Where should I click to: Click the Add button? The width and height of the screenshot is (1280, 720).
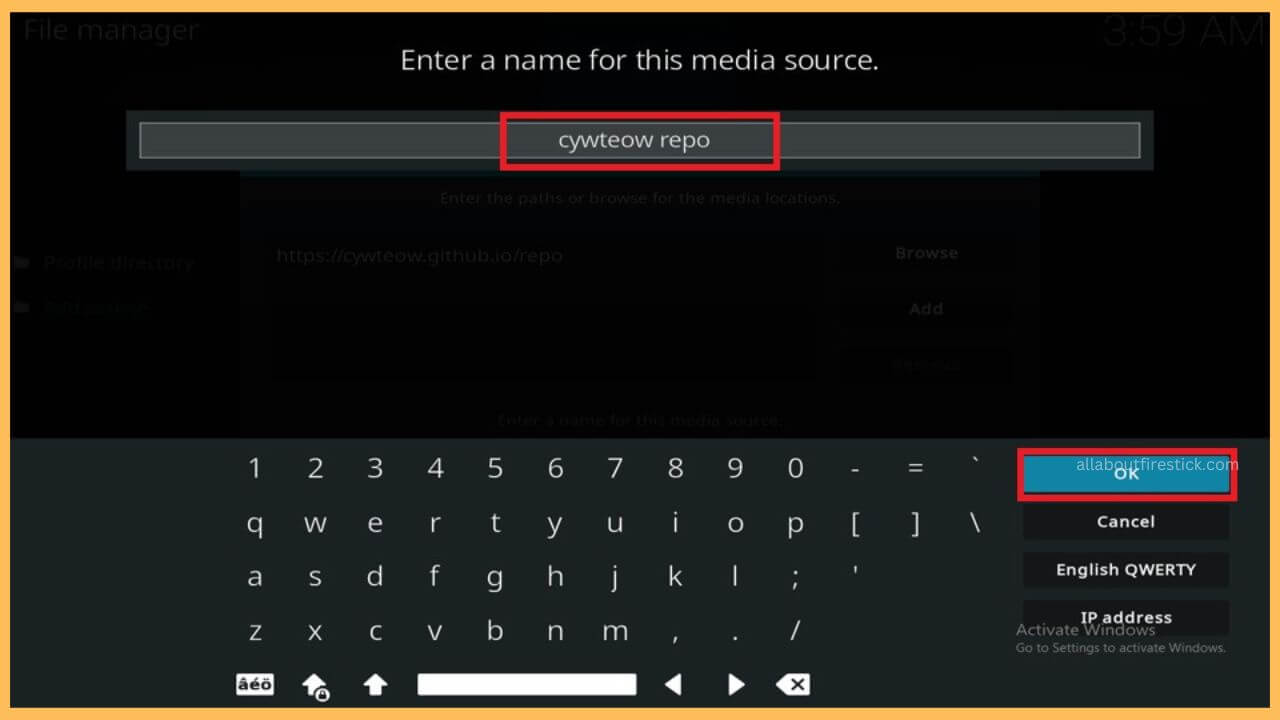[x=925, y=309]
